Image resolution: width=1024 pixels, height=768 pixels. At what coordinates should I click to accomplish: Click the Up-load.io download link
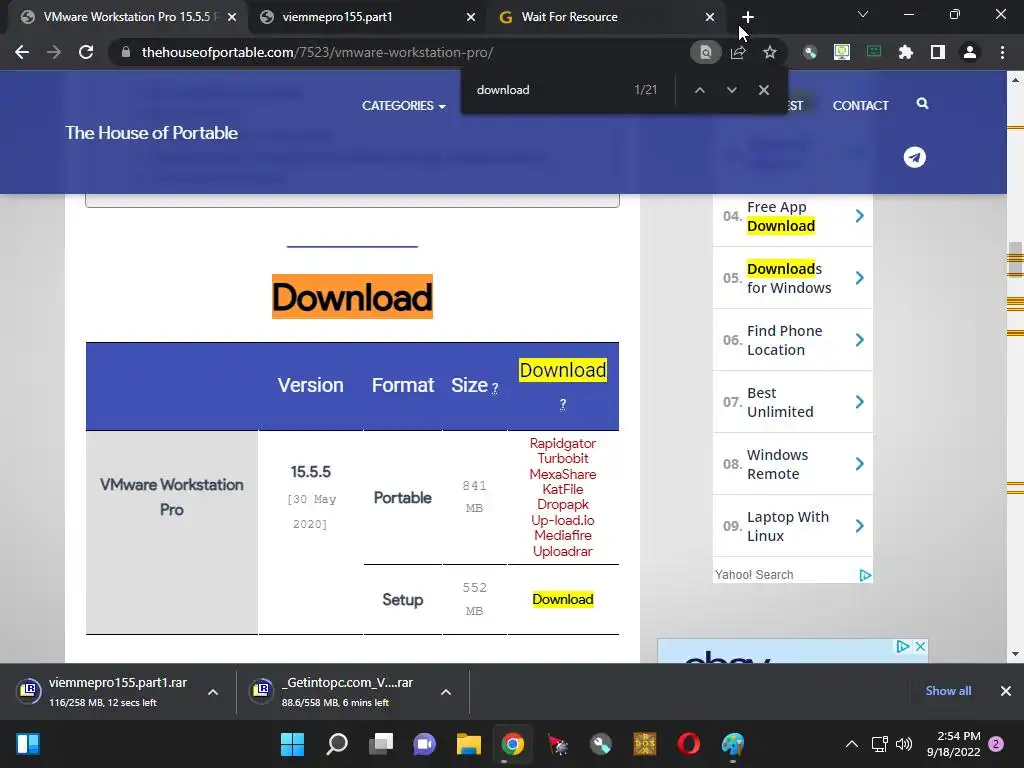coord(562,520)
